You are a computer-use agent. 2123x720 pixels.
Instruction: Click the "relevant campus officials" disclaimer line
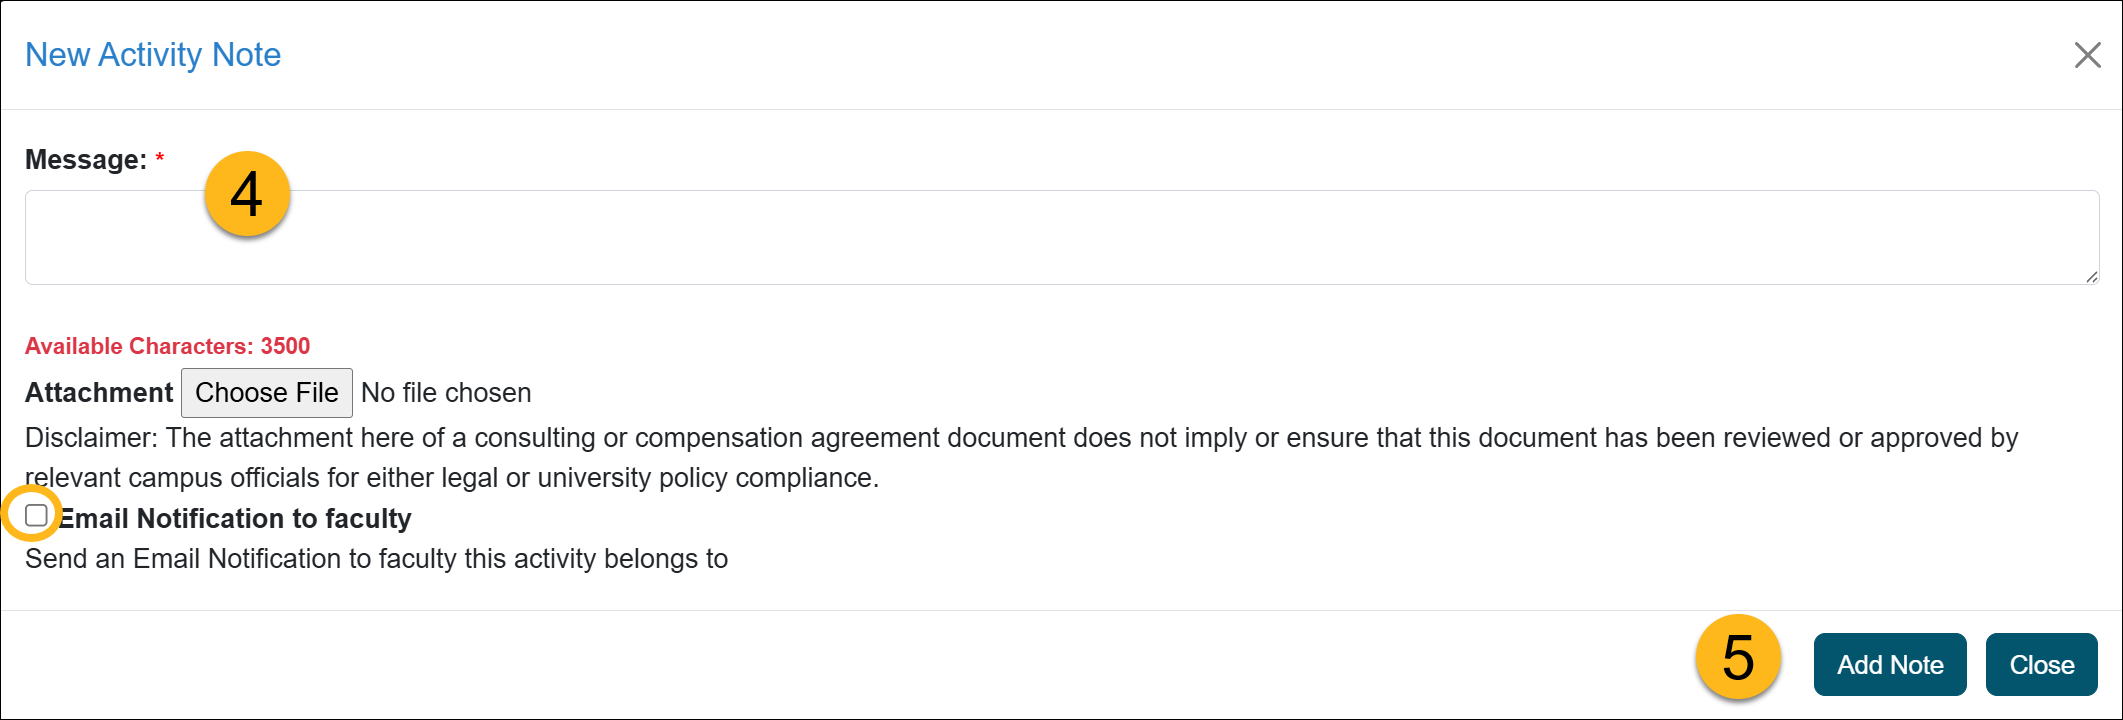pos(452,478)
